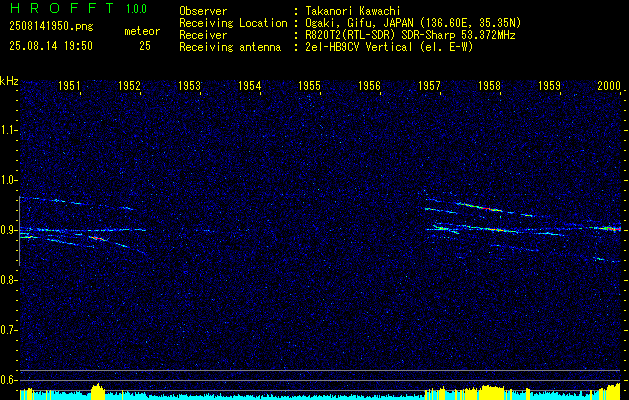The height and width of the screenshot is (400, 629).
Task: Click the yellow signal bar below 1958
Action: (x=492, y=392)
